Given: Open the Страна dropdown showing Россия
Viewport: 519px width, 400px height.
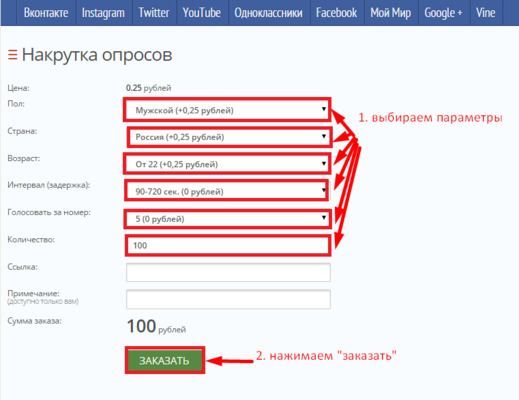Looking at the screenshot, I should [x=229, y=137].
